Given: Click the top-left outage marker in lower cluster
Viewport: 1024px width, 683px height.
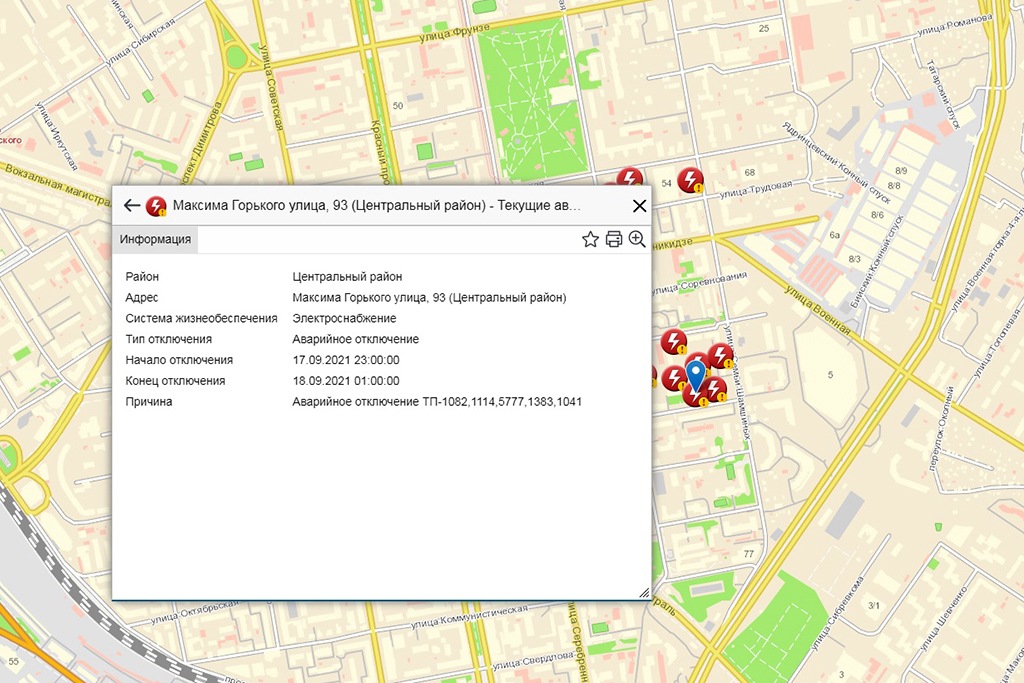Looking at the screenshot, I should [x=674, y=342].
